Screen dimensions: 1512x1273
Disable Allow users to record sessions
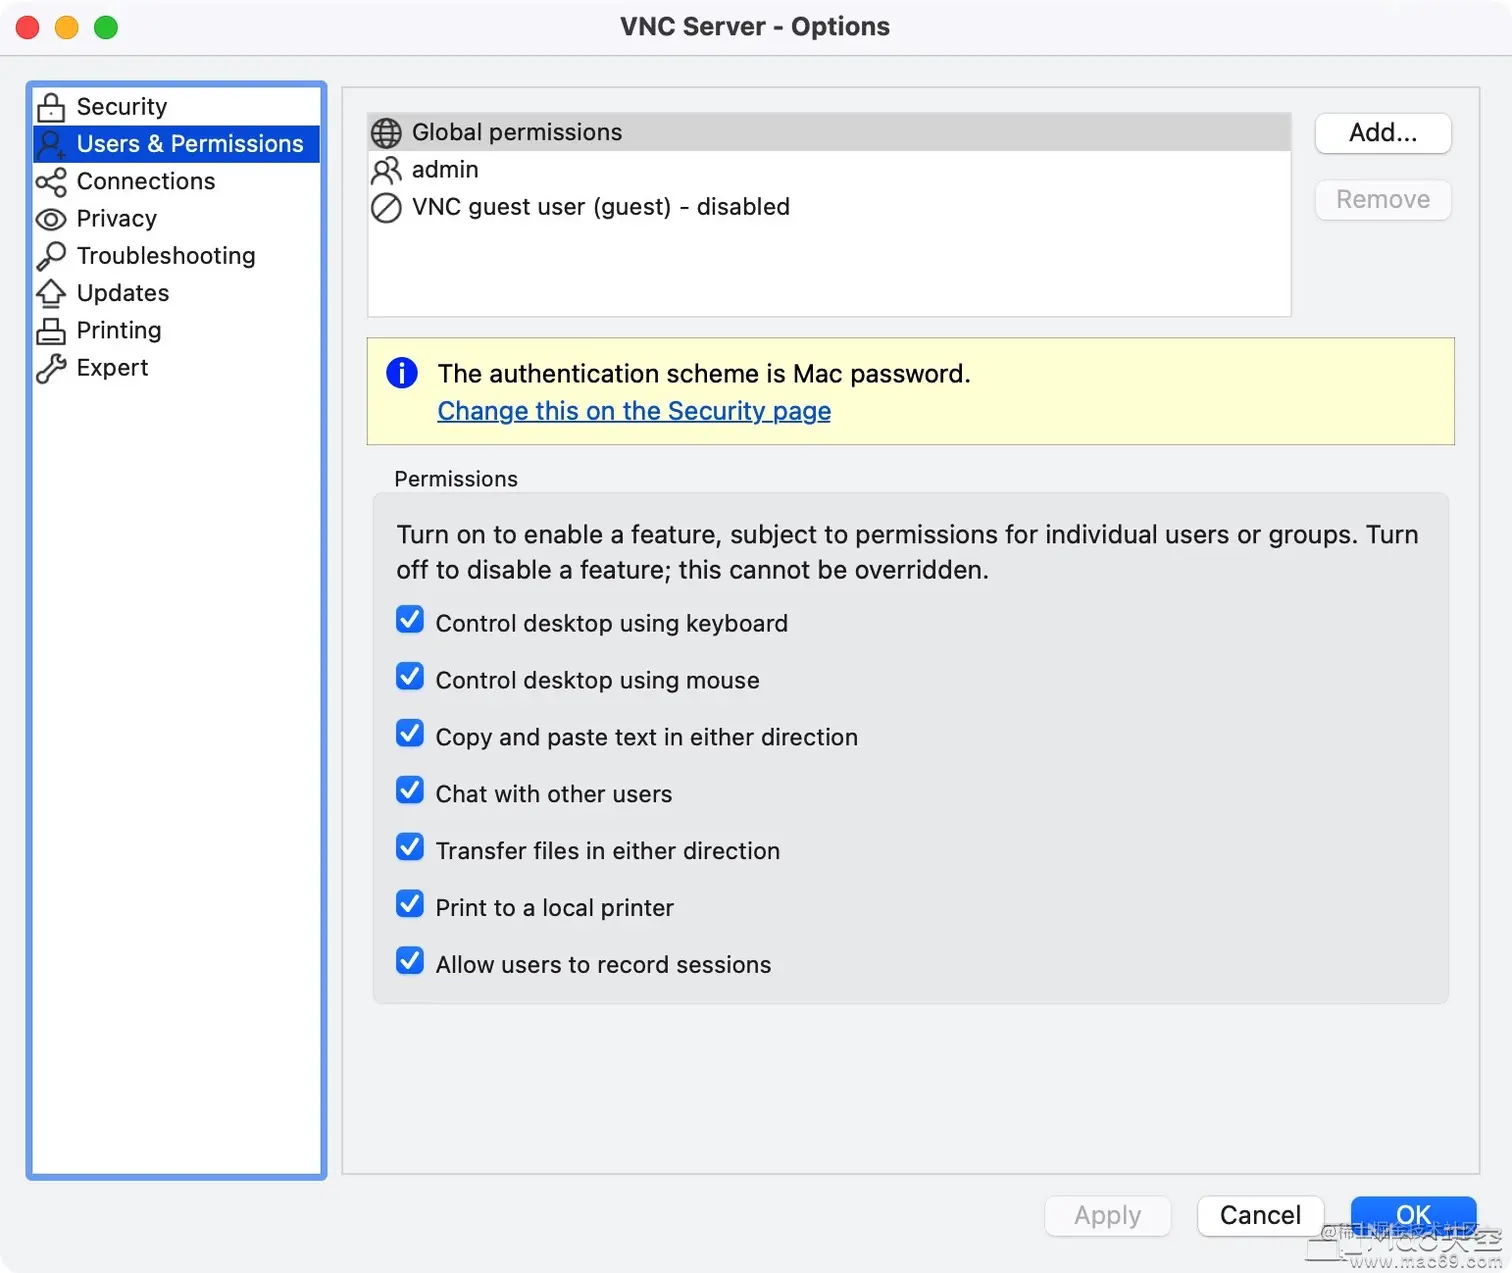click(410, 961)
